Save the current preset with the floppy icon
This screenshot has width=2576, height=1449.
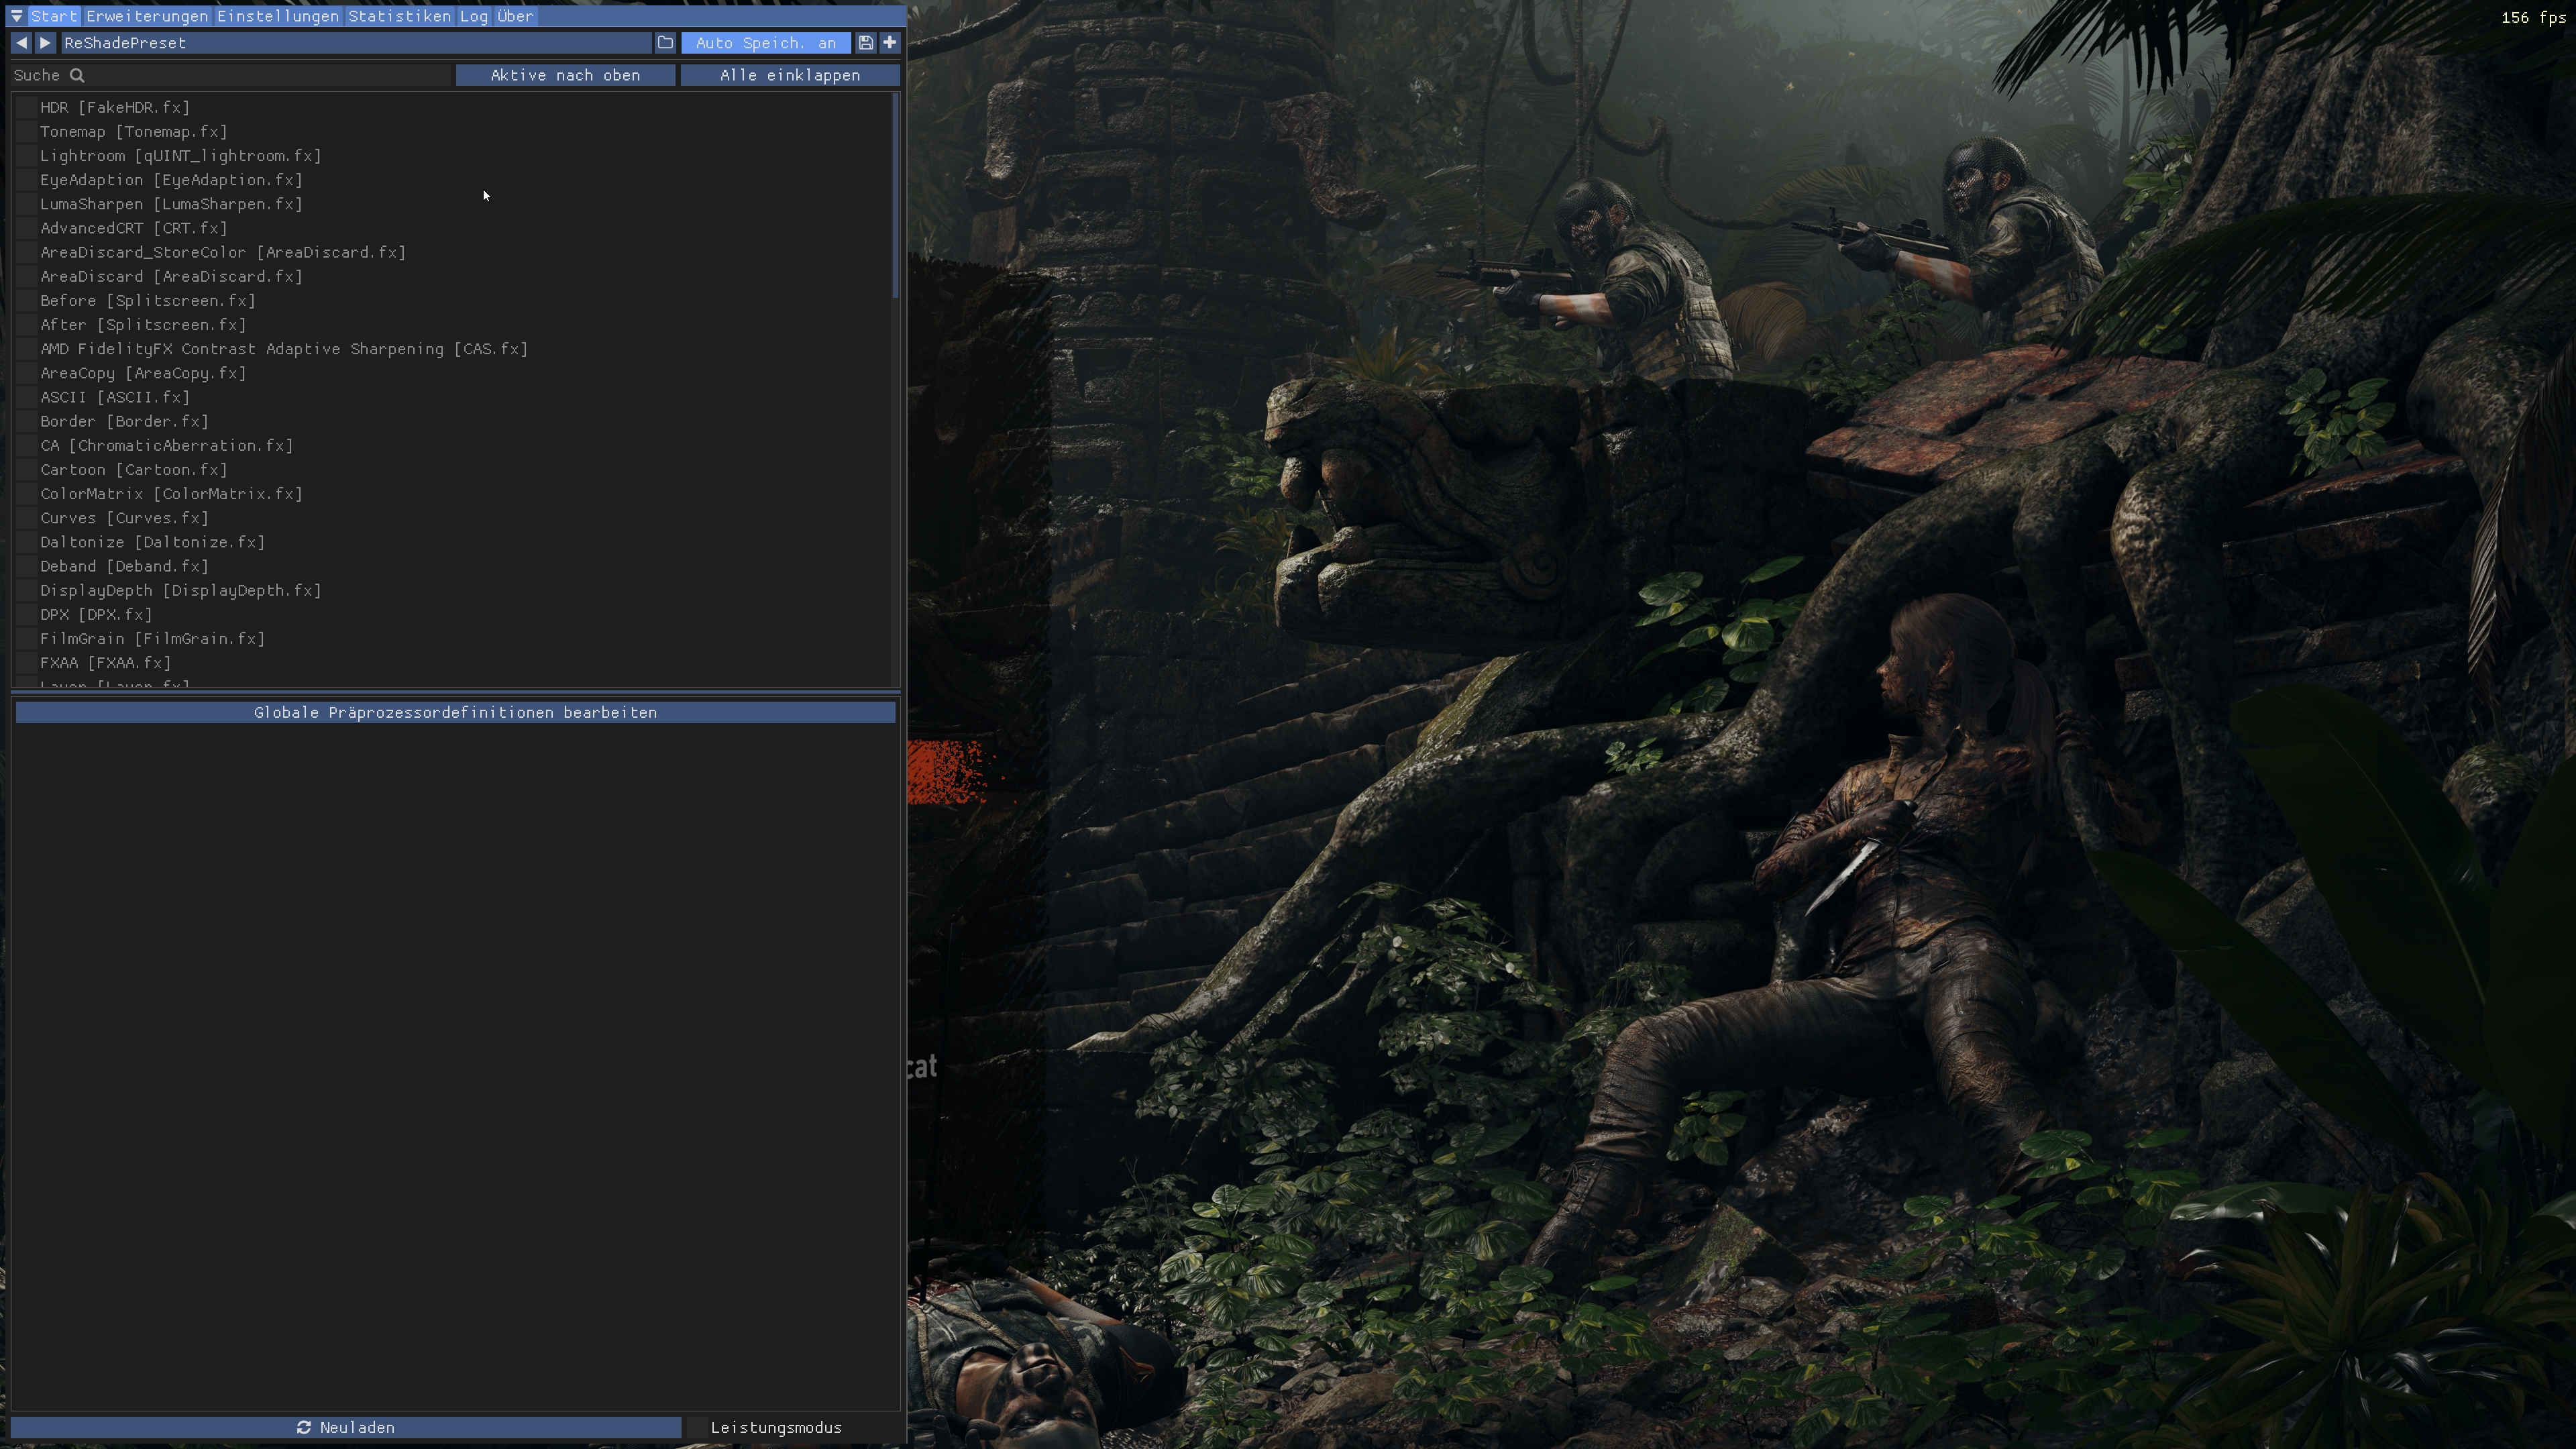coord(866,43)
